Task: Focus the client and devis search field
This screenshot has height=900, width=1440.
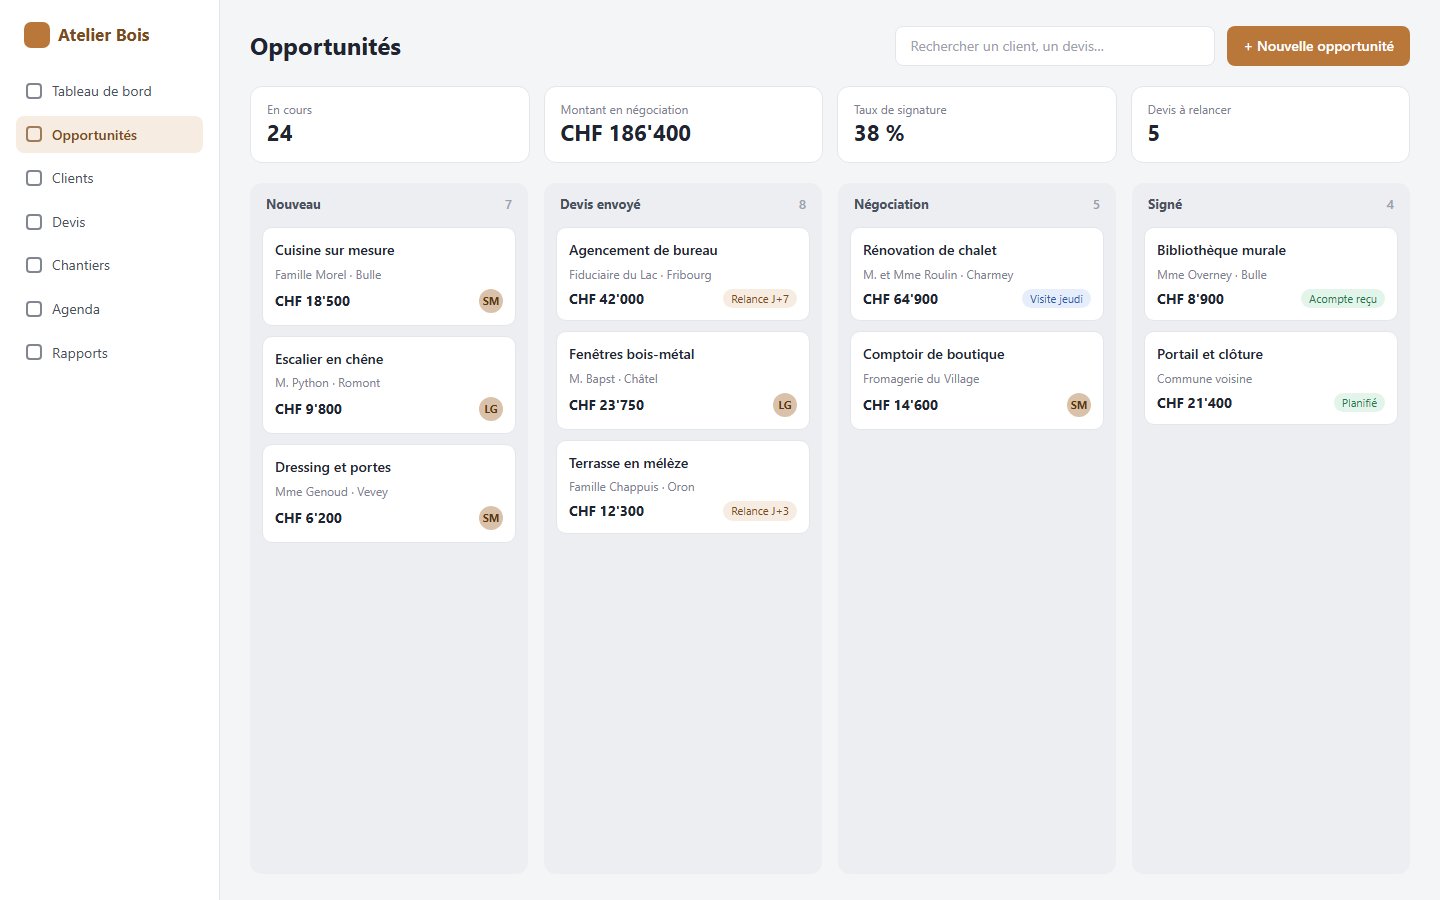Action: pos(1055,46)
